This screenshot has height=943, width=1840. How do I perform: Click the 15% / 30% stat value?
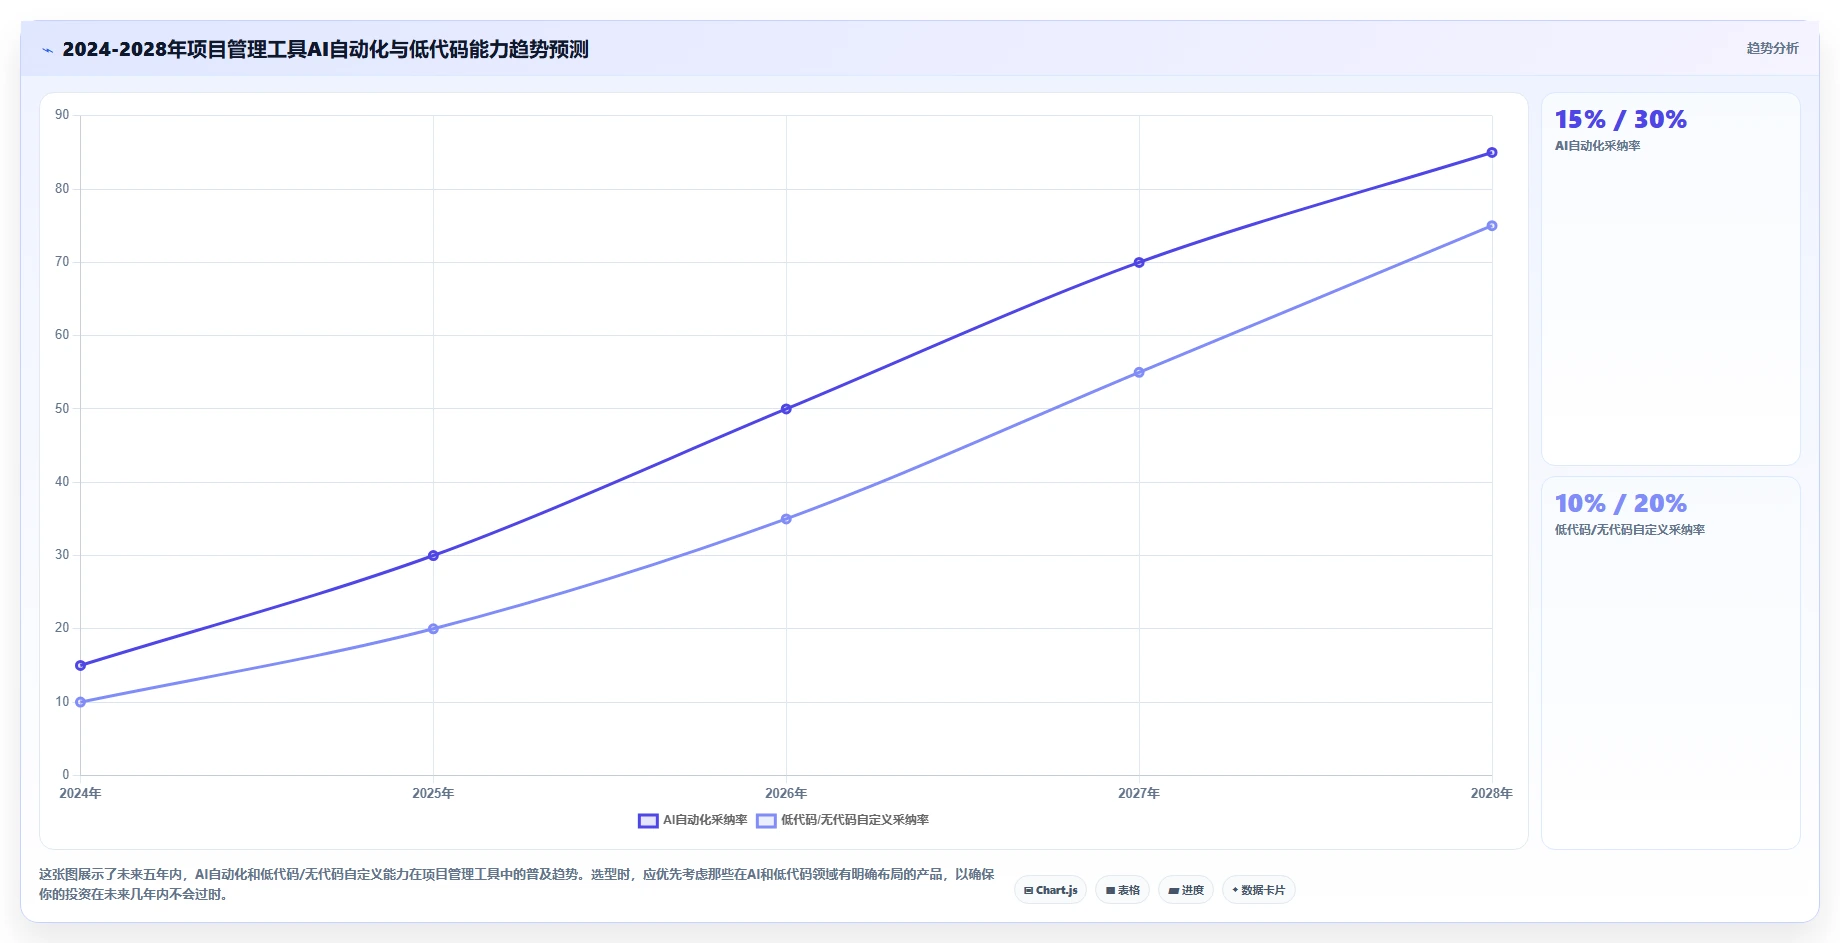click(1620, 120)
